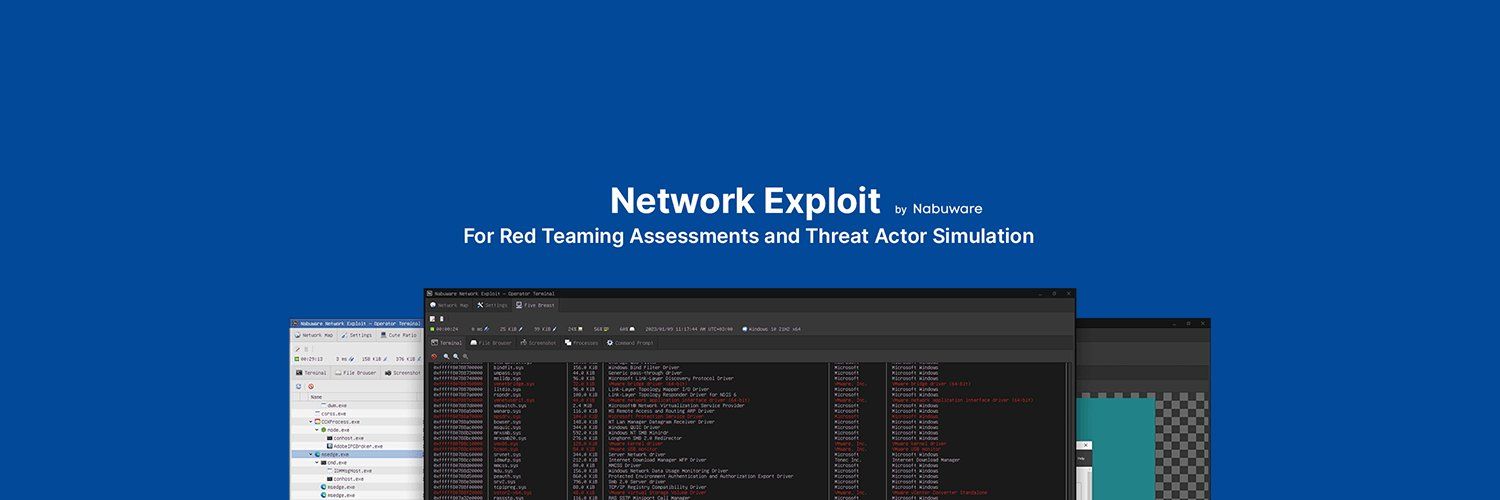
Task: Switch to Terminal tab in left window
Action: (311, 373)
